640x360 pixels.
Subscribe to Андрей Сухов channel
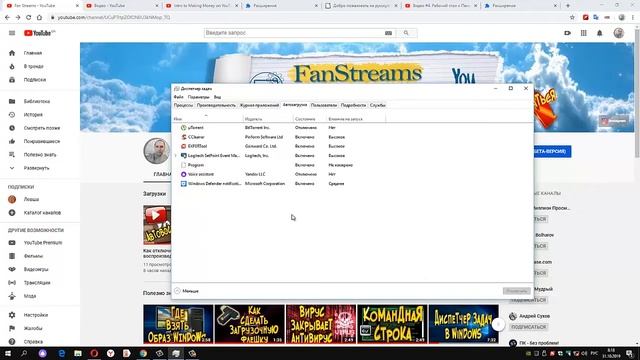(529, 327)
